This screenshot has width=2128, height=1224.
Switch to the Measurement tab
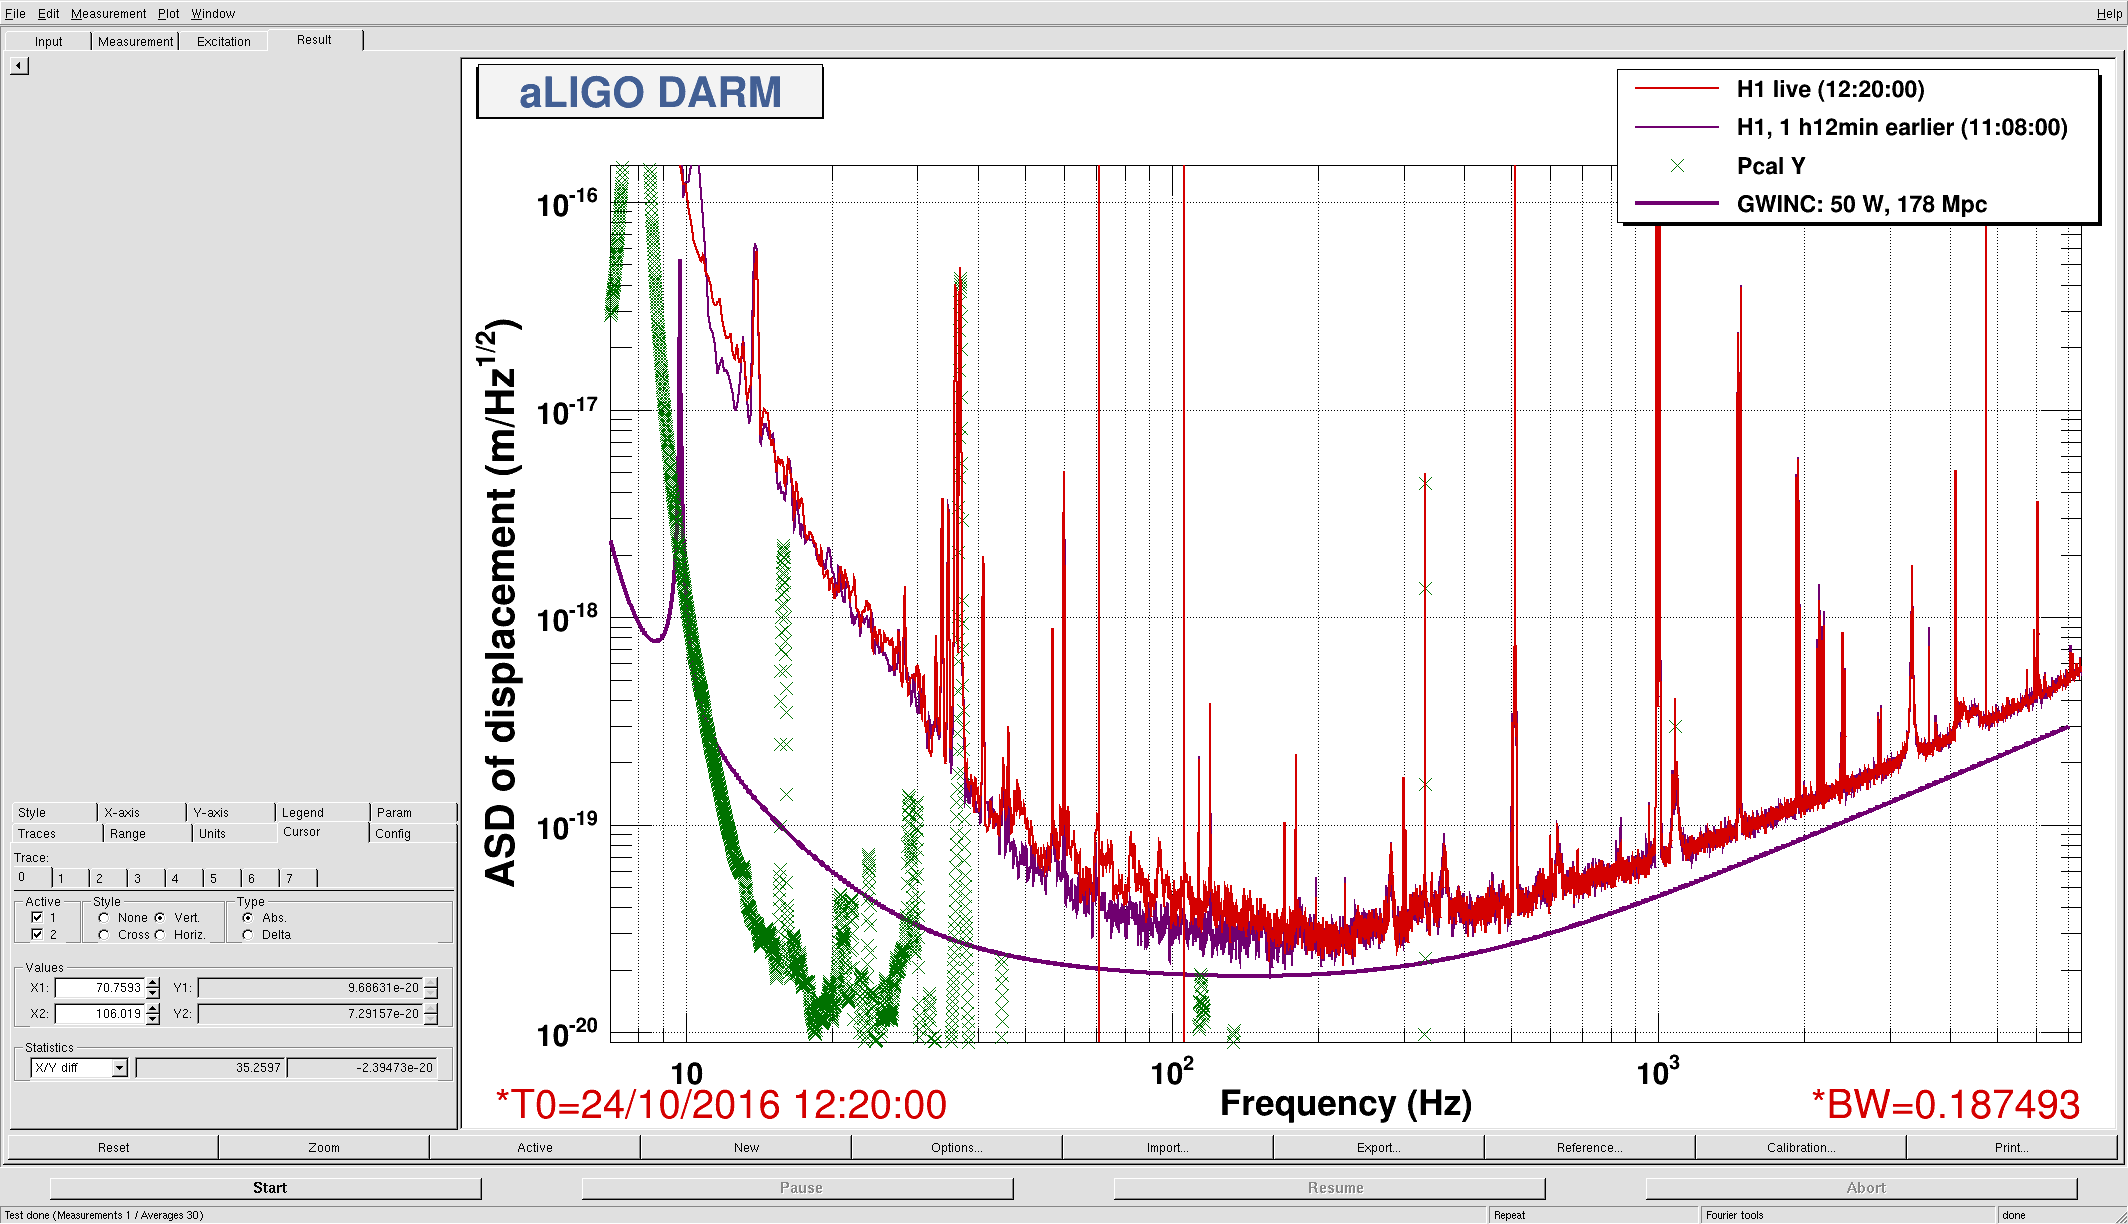tap(135, 41)
